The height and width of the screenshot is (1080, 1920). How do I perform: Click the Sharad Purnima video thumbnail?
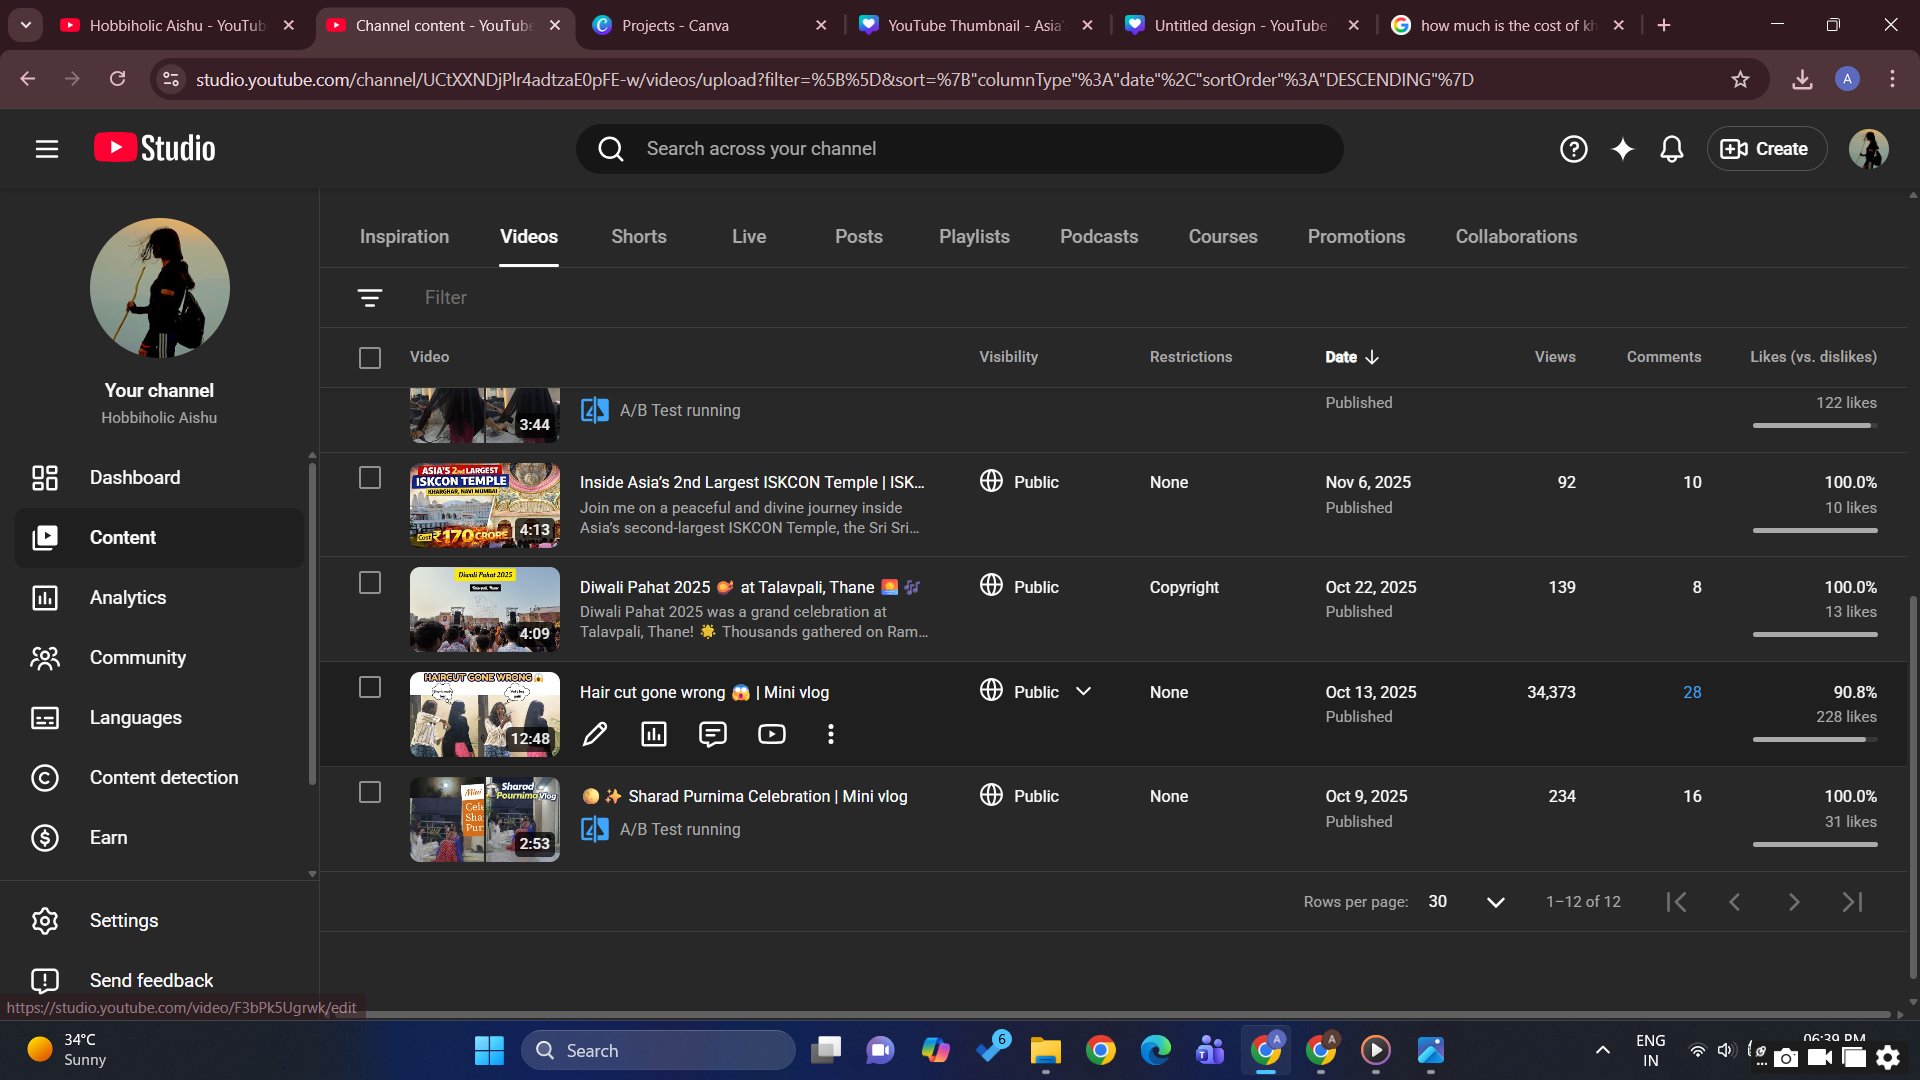pos(484,819)
